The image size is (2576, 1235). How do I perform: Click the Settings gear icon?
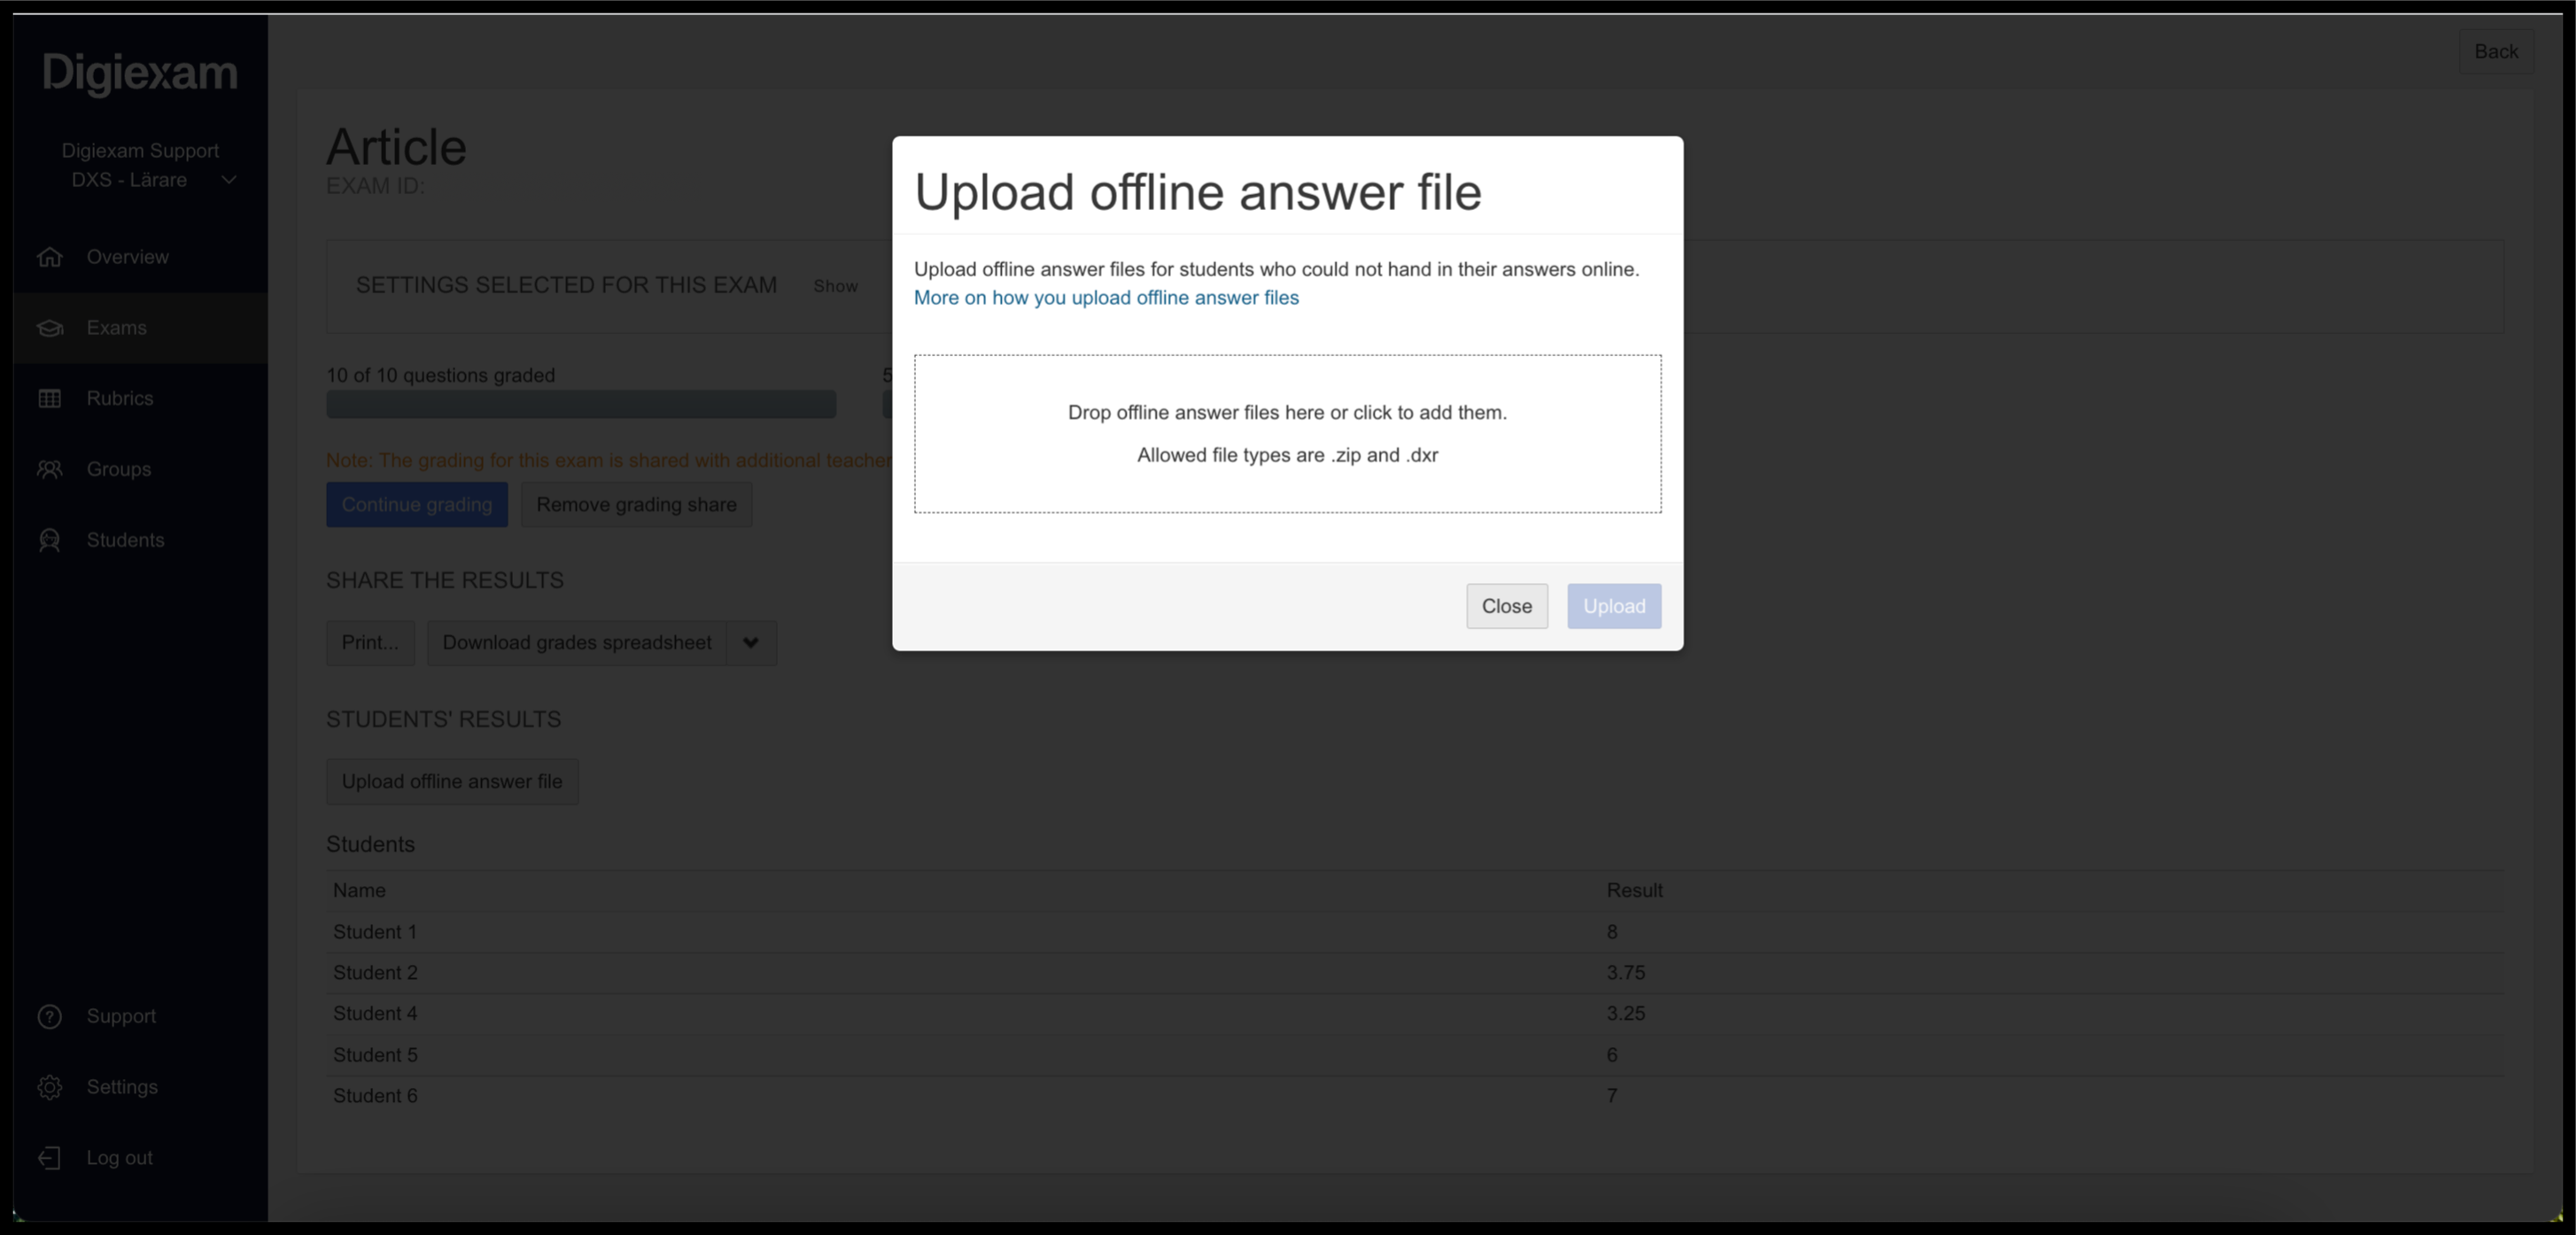(49, 1087)
